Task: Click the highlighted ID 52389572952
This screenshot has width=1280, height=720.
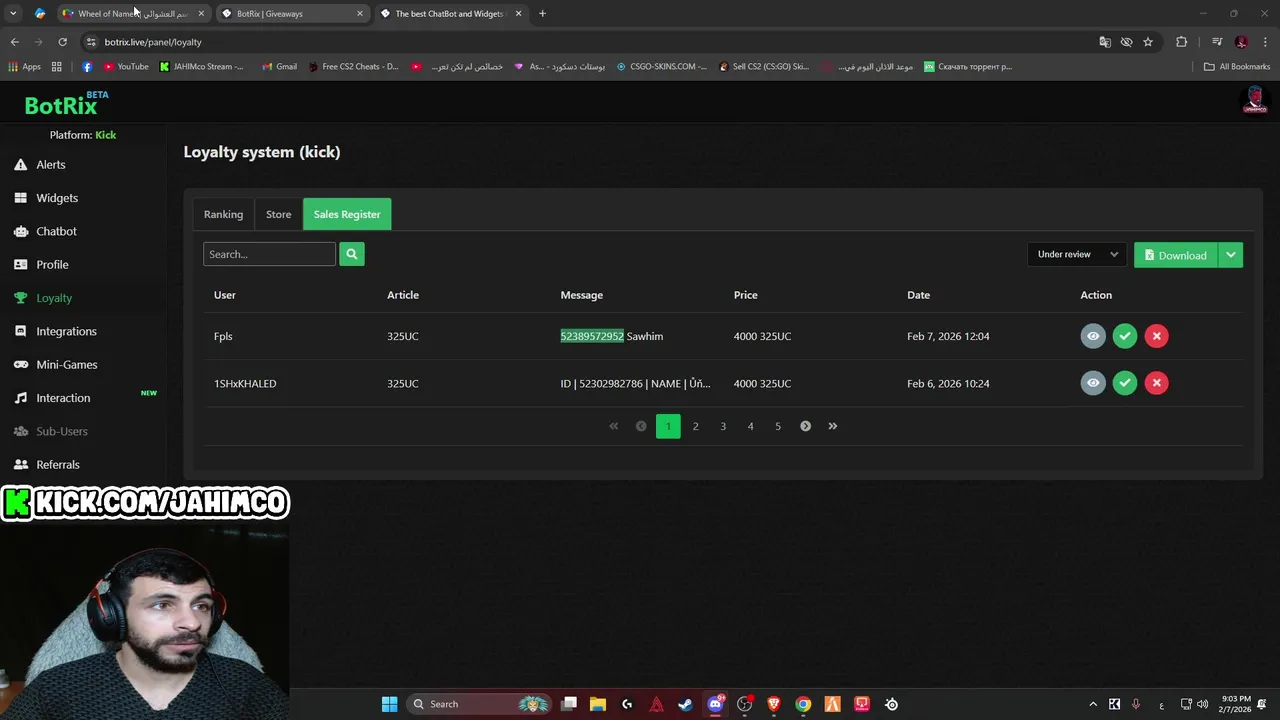Action: (592, 336)
